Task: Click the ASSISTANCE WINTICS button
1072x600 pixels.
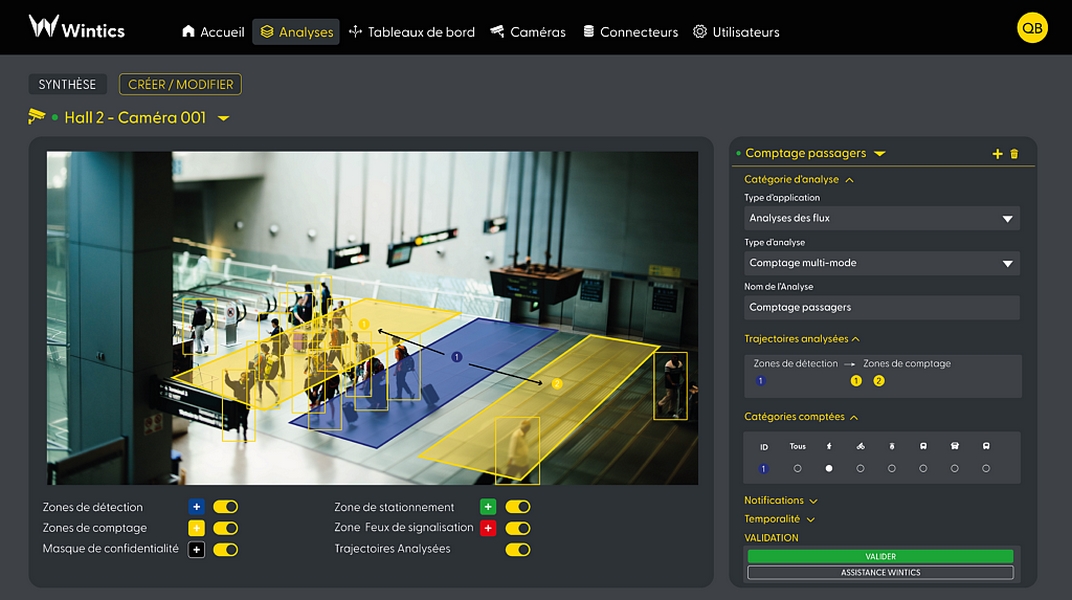Action: [x=880, y=573]
